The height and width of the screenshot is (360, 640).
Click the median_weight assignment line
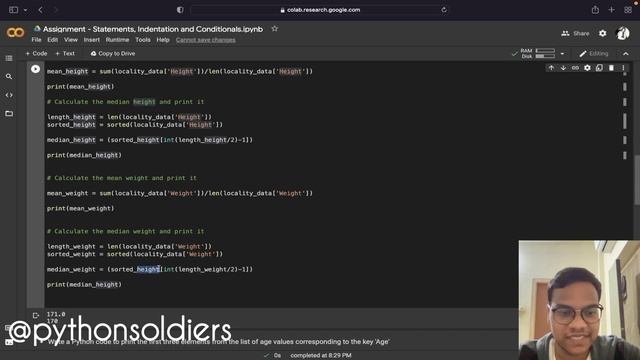click(150, 269)
